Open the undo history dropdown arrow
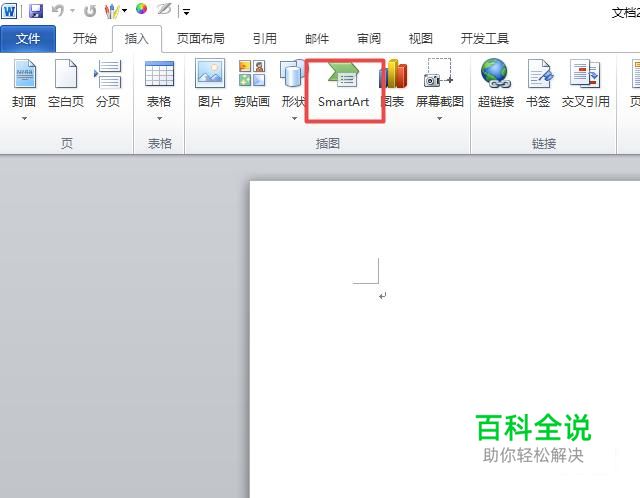The width and height of the screenshot is (640, 498). (x=72, y=11)
